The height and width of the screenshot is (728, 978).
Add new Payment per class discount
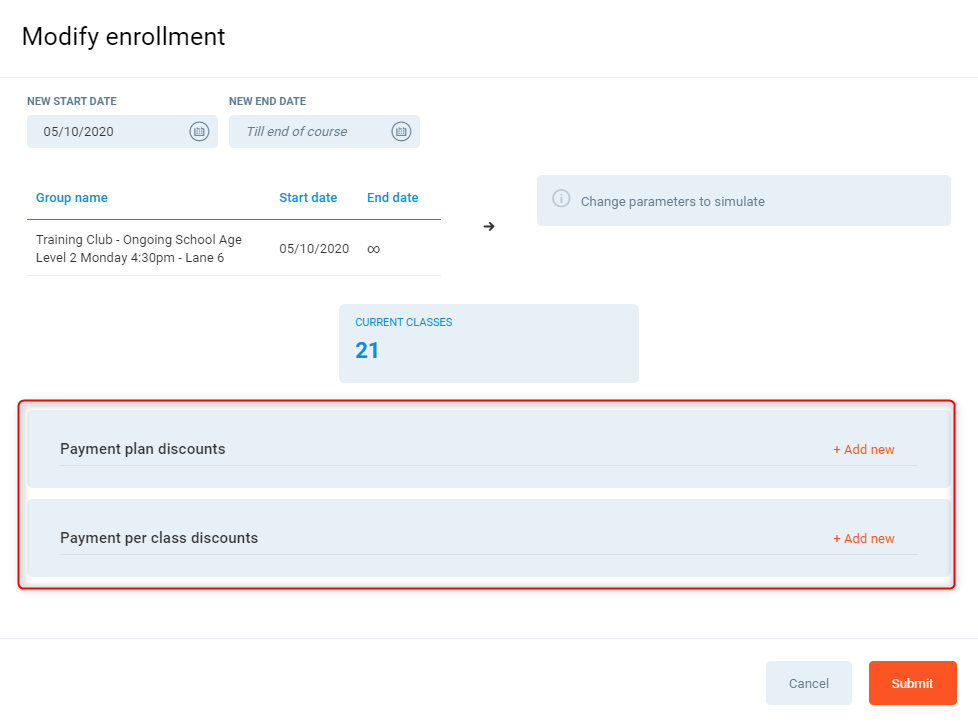(863, 539)
